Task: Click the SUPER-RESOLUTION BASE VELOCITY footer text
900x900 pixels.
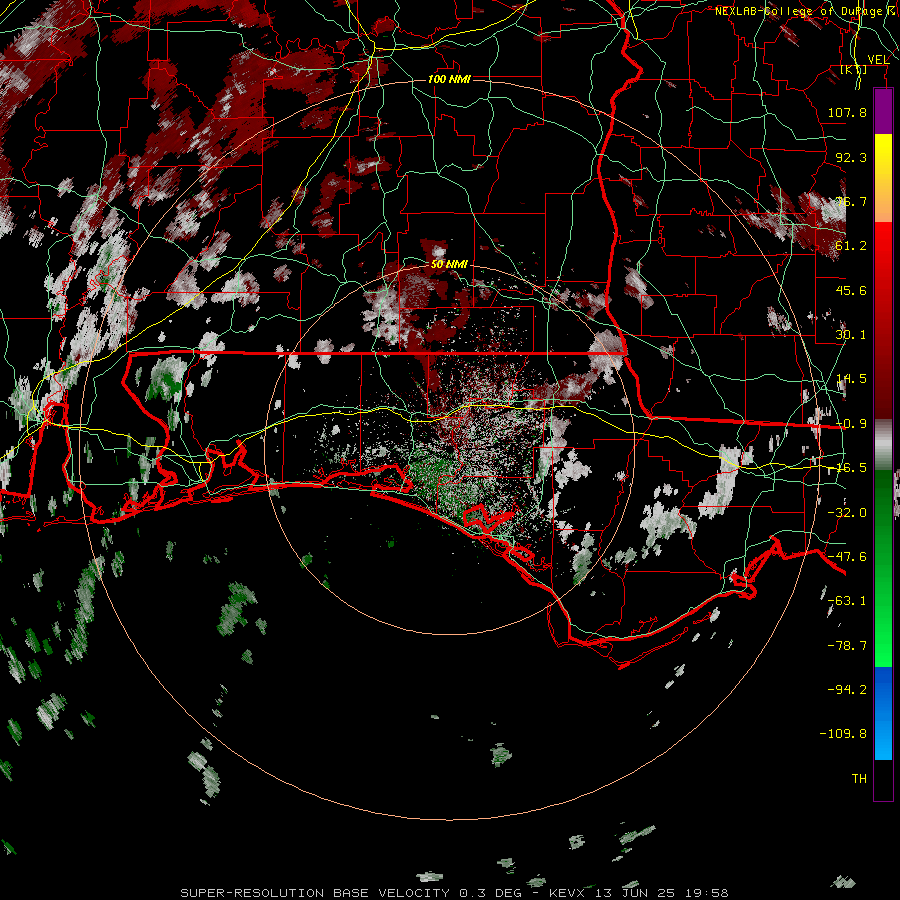Action: [x=315, y=893]
